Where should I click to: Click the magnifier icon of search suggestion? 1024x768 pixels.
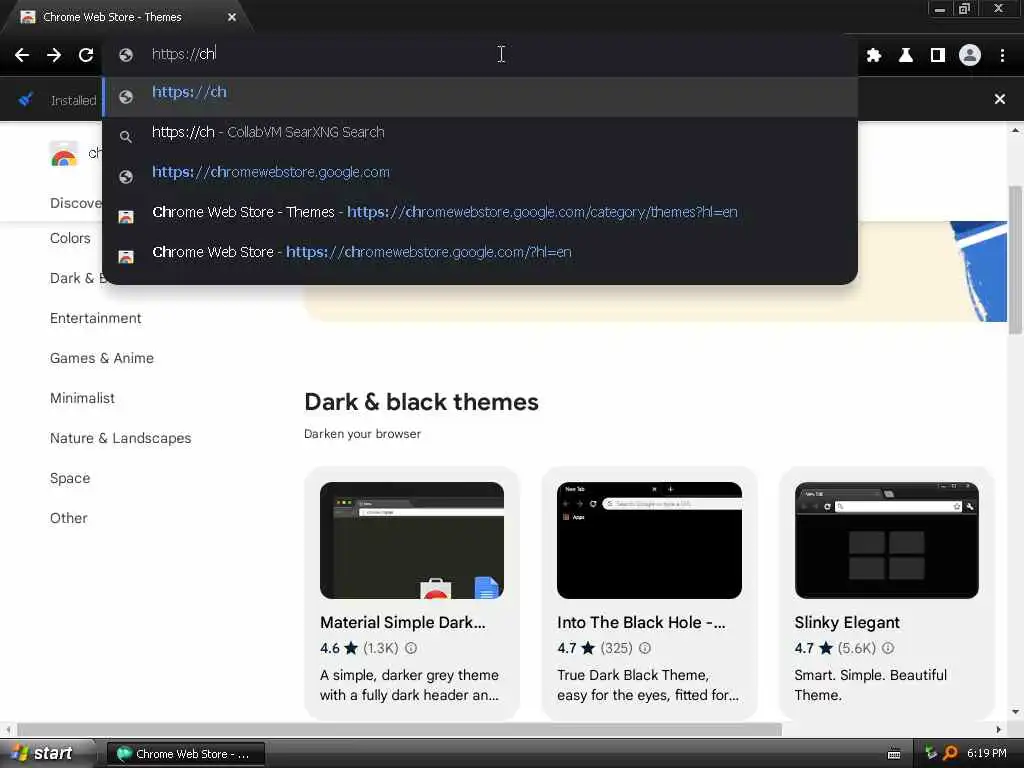point(126,136)
